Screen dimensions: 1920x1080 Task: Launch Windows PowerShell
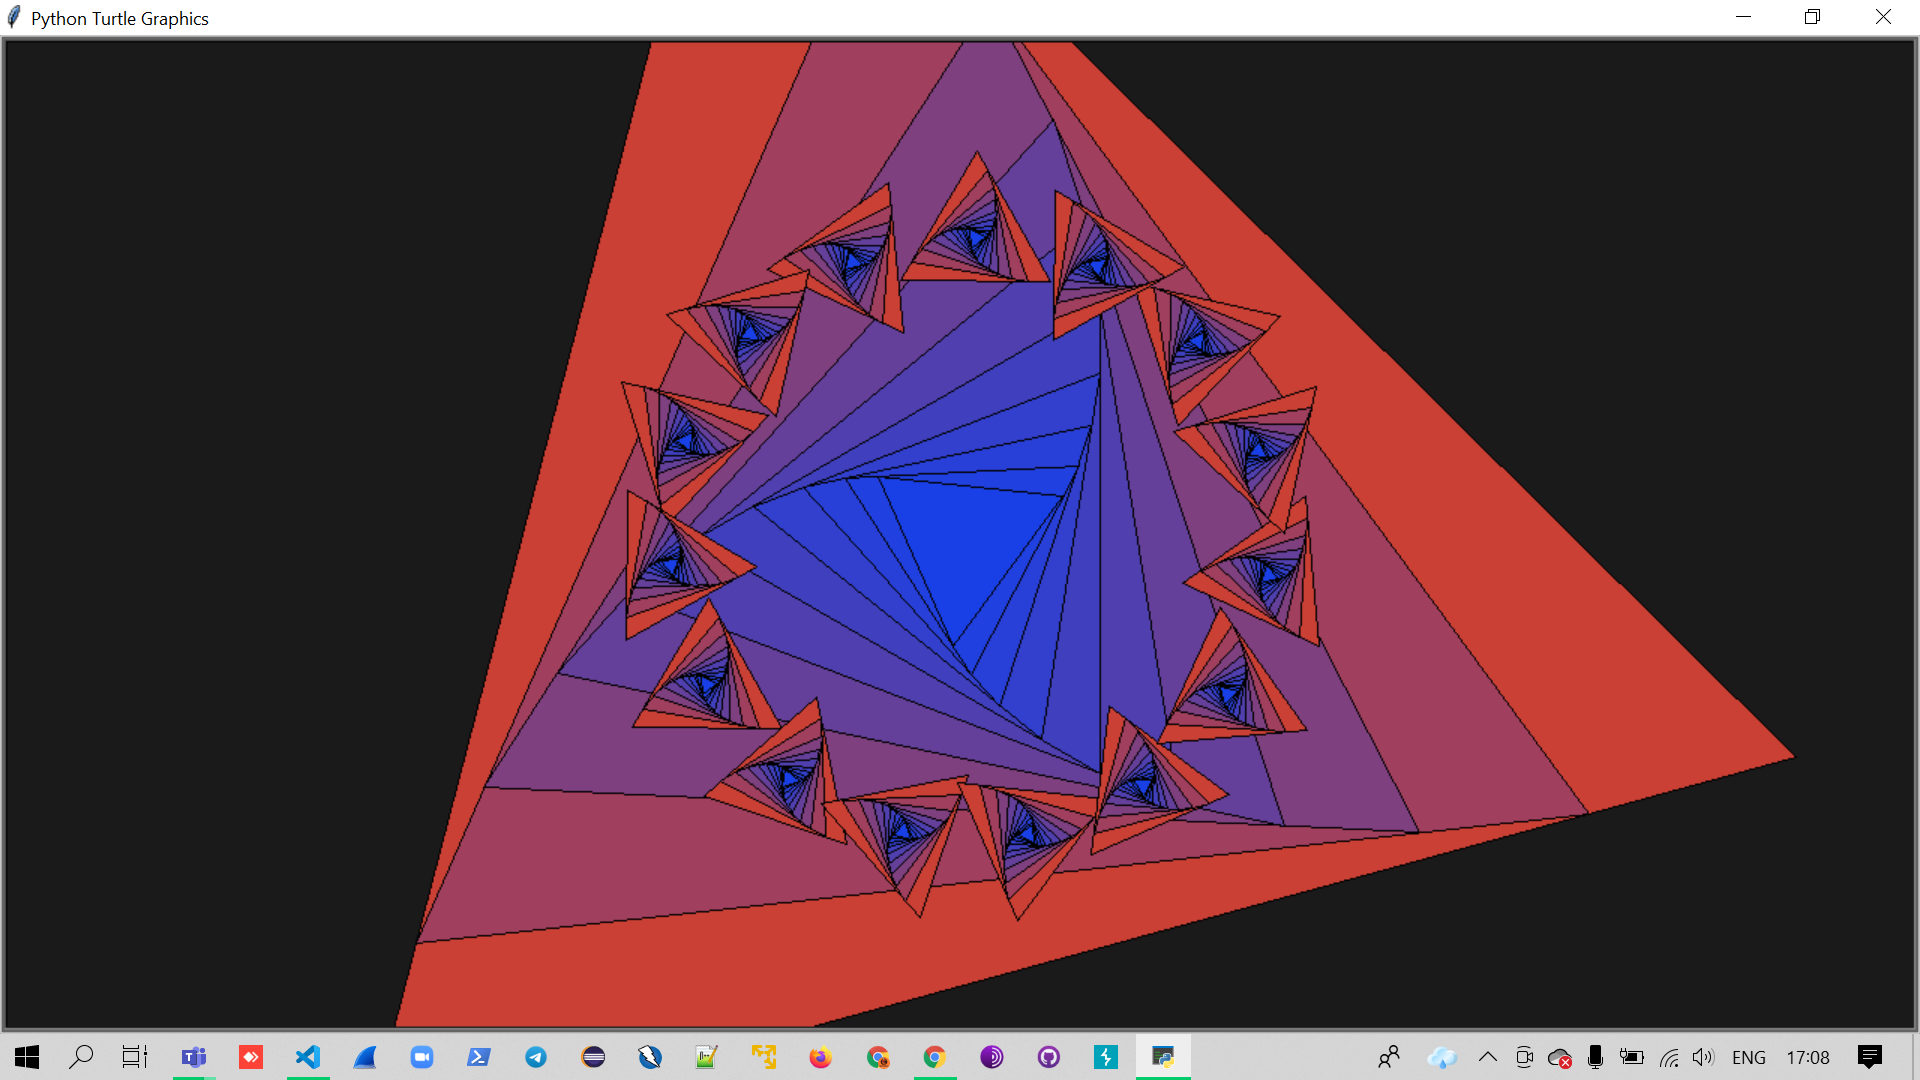click(x=478, y=1057)
